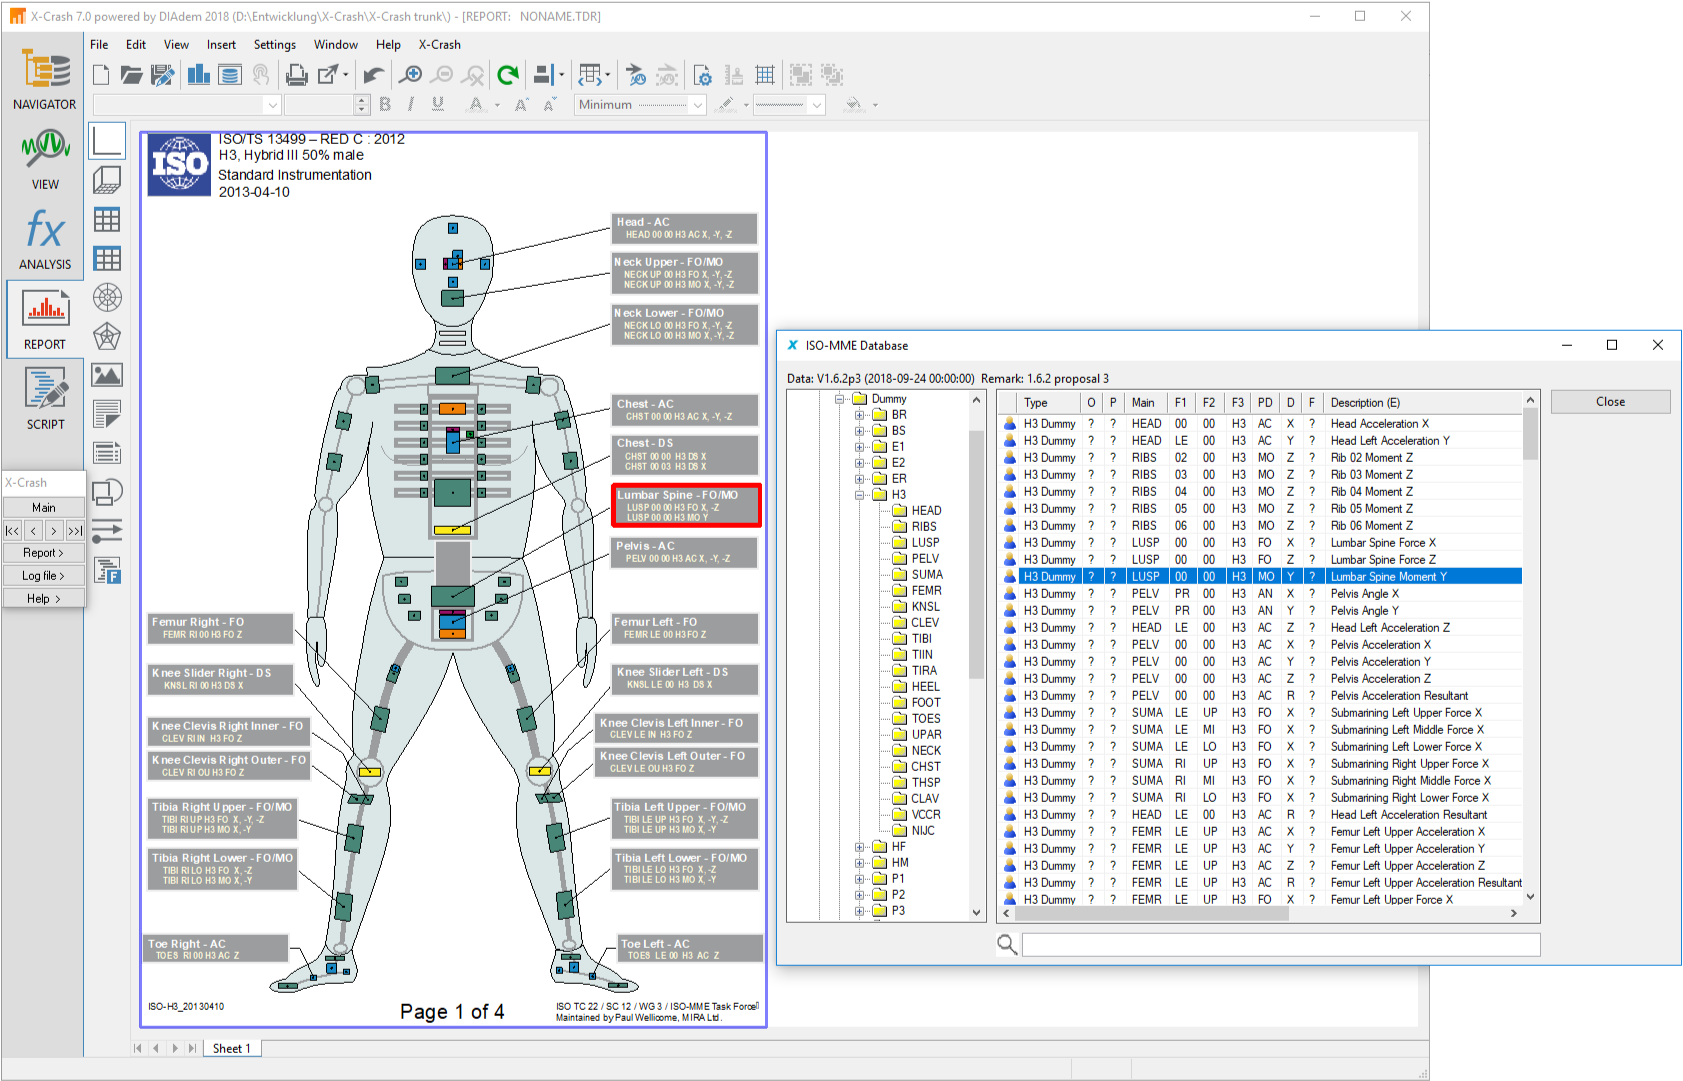Click the magnifier icon beside the search field
Image resolution: width=1683 pixels, height=1081 pixels.
(1007, 944)
